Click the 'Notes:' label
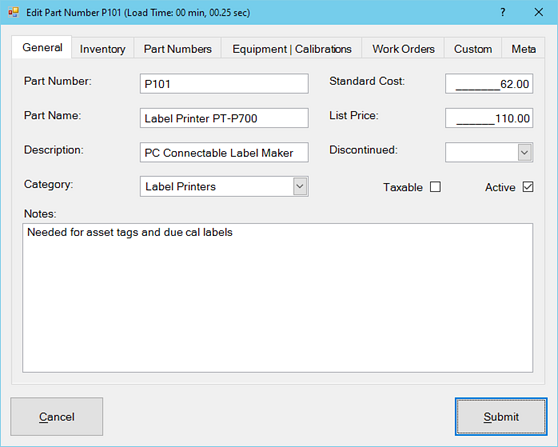 [x=40, y=214]
